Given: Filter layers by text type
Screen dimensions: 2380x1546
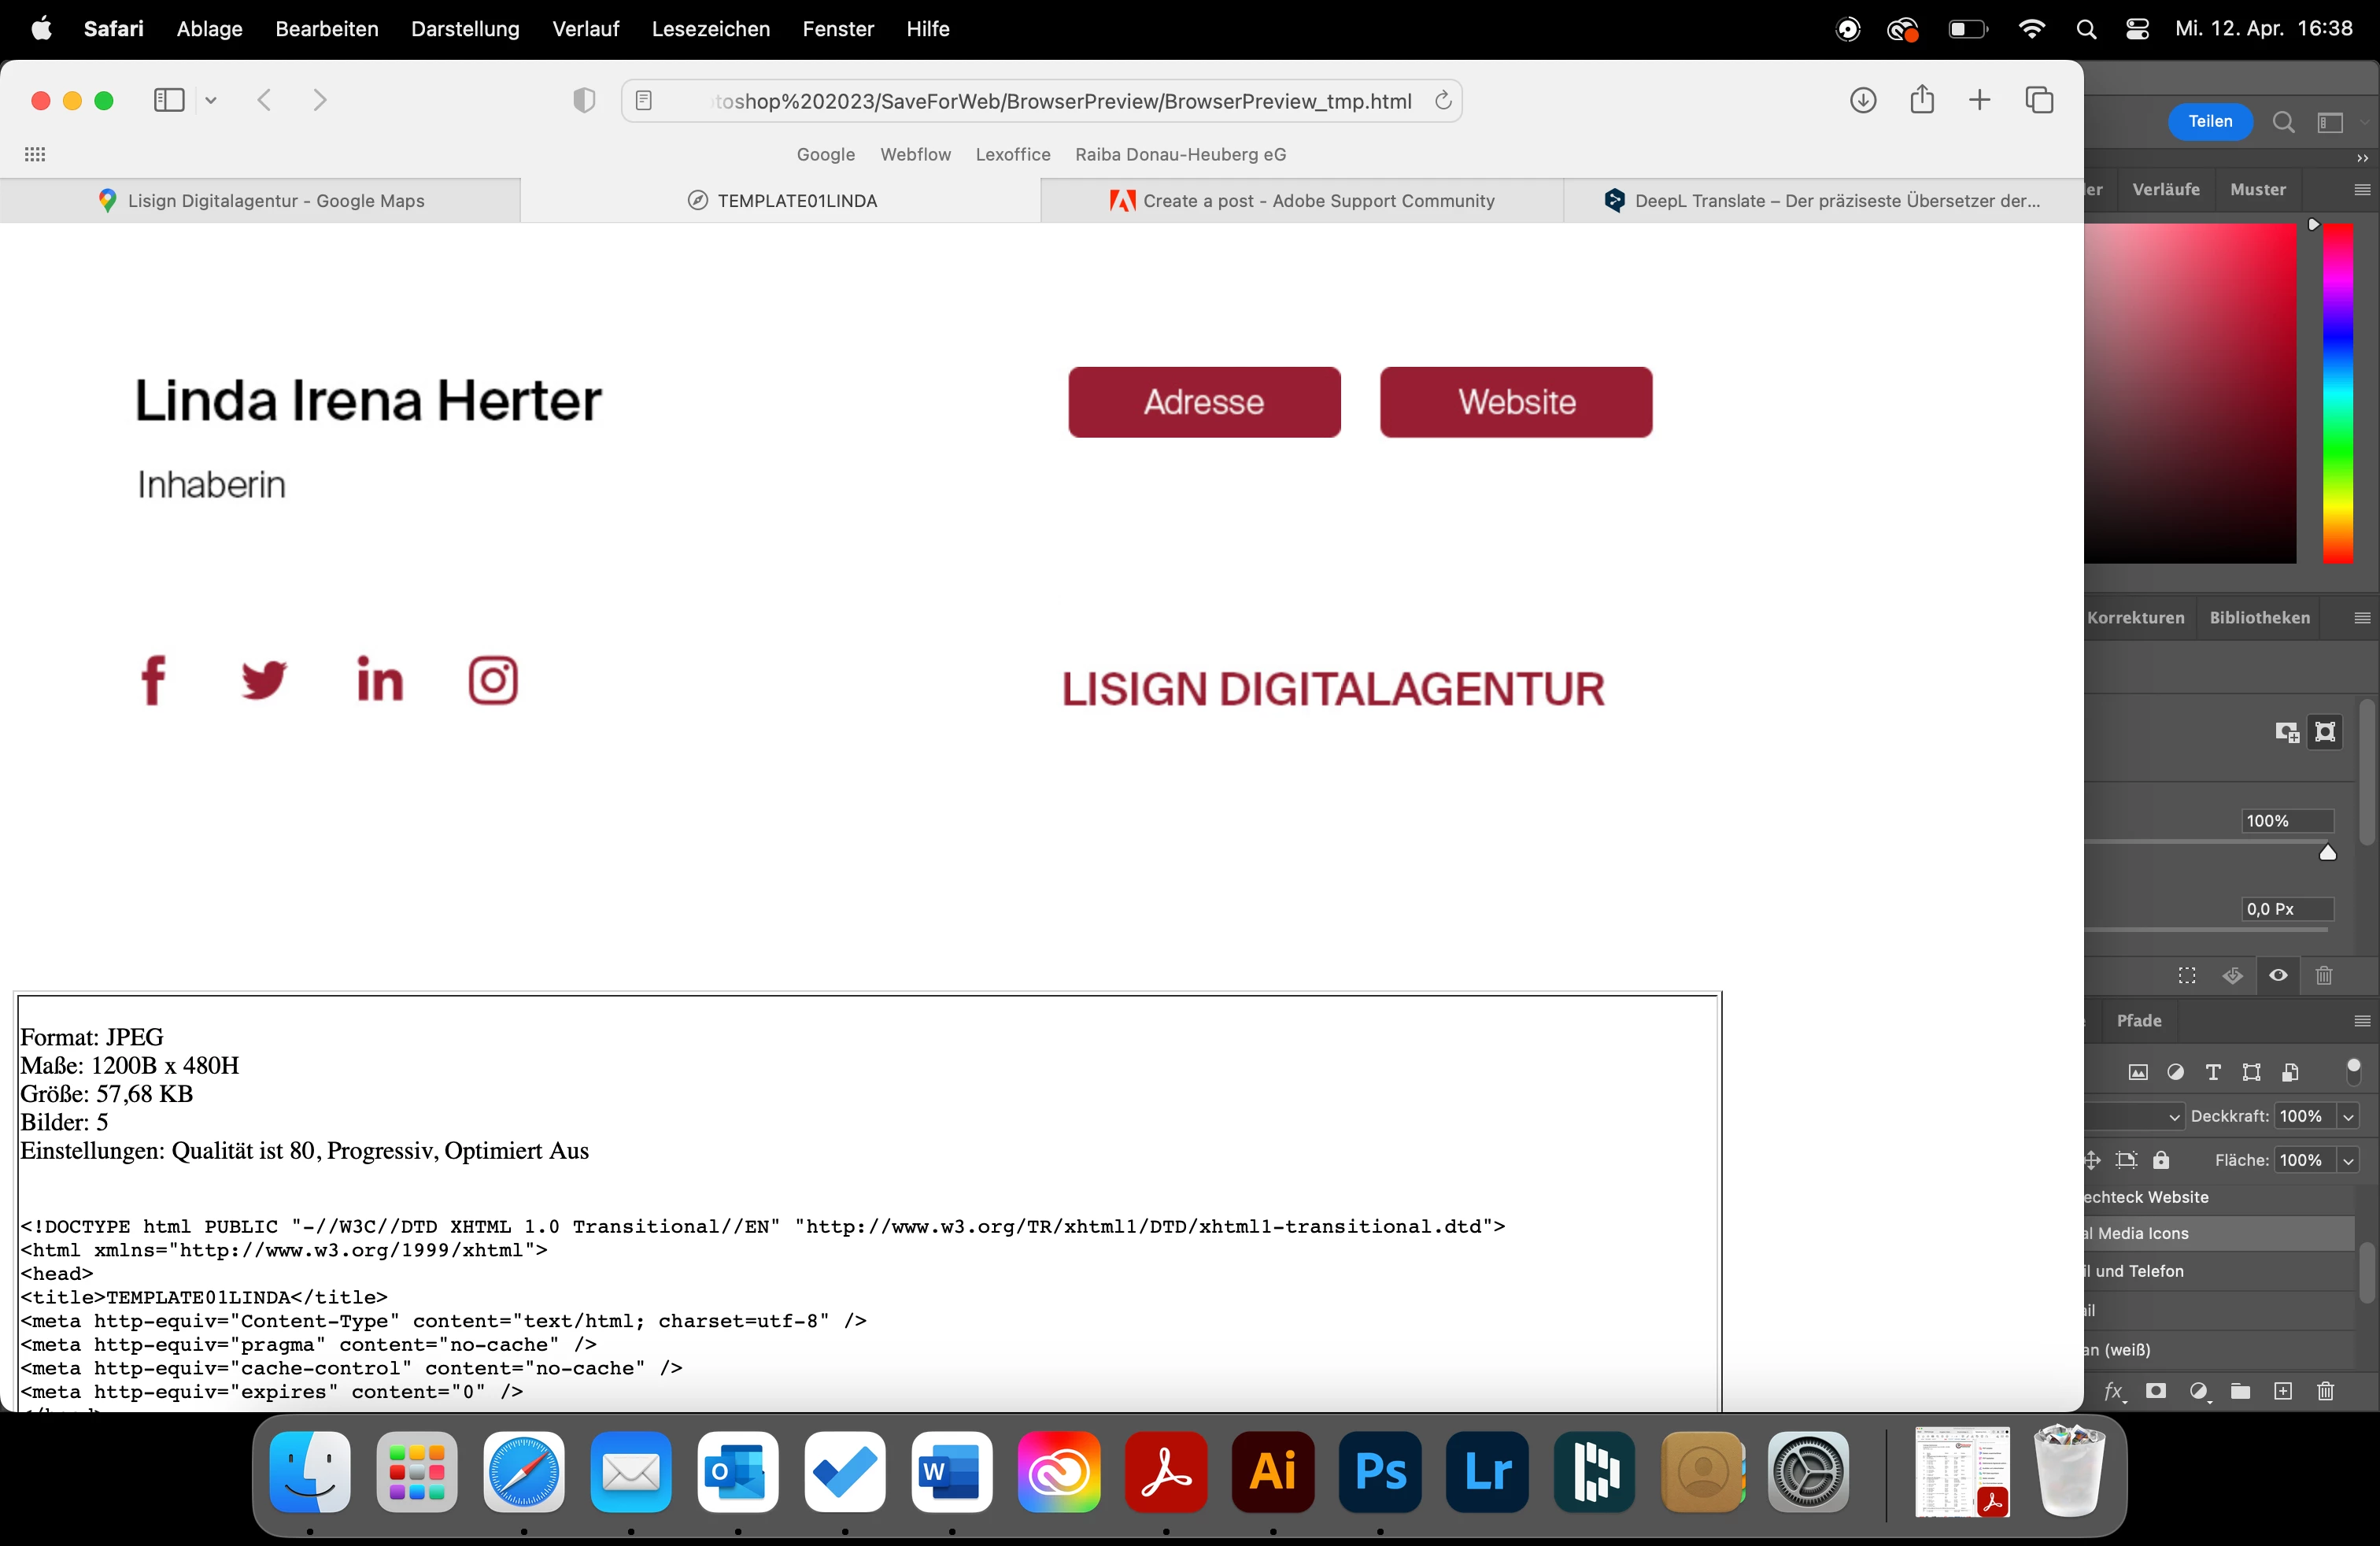Looking at the screenshot, I should pyautogui.click(x=2213, y=1072).
